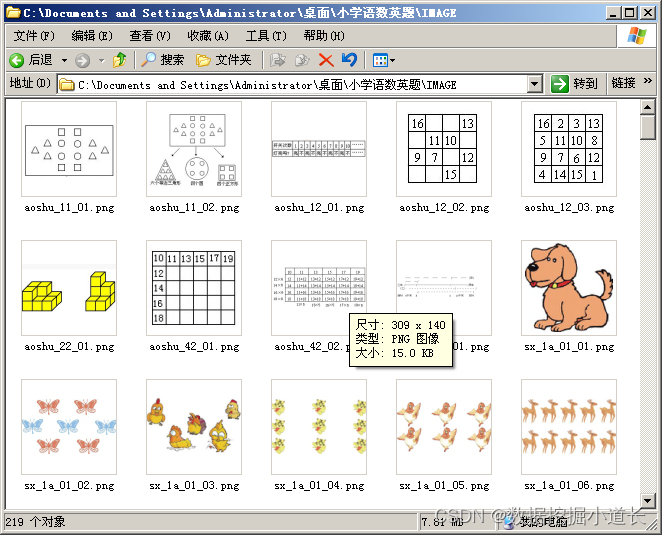662x535 pixels.
Task: Click the Windows flag logo
Action: point(637,36)
